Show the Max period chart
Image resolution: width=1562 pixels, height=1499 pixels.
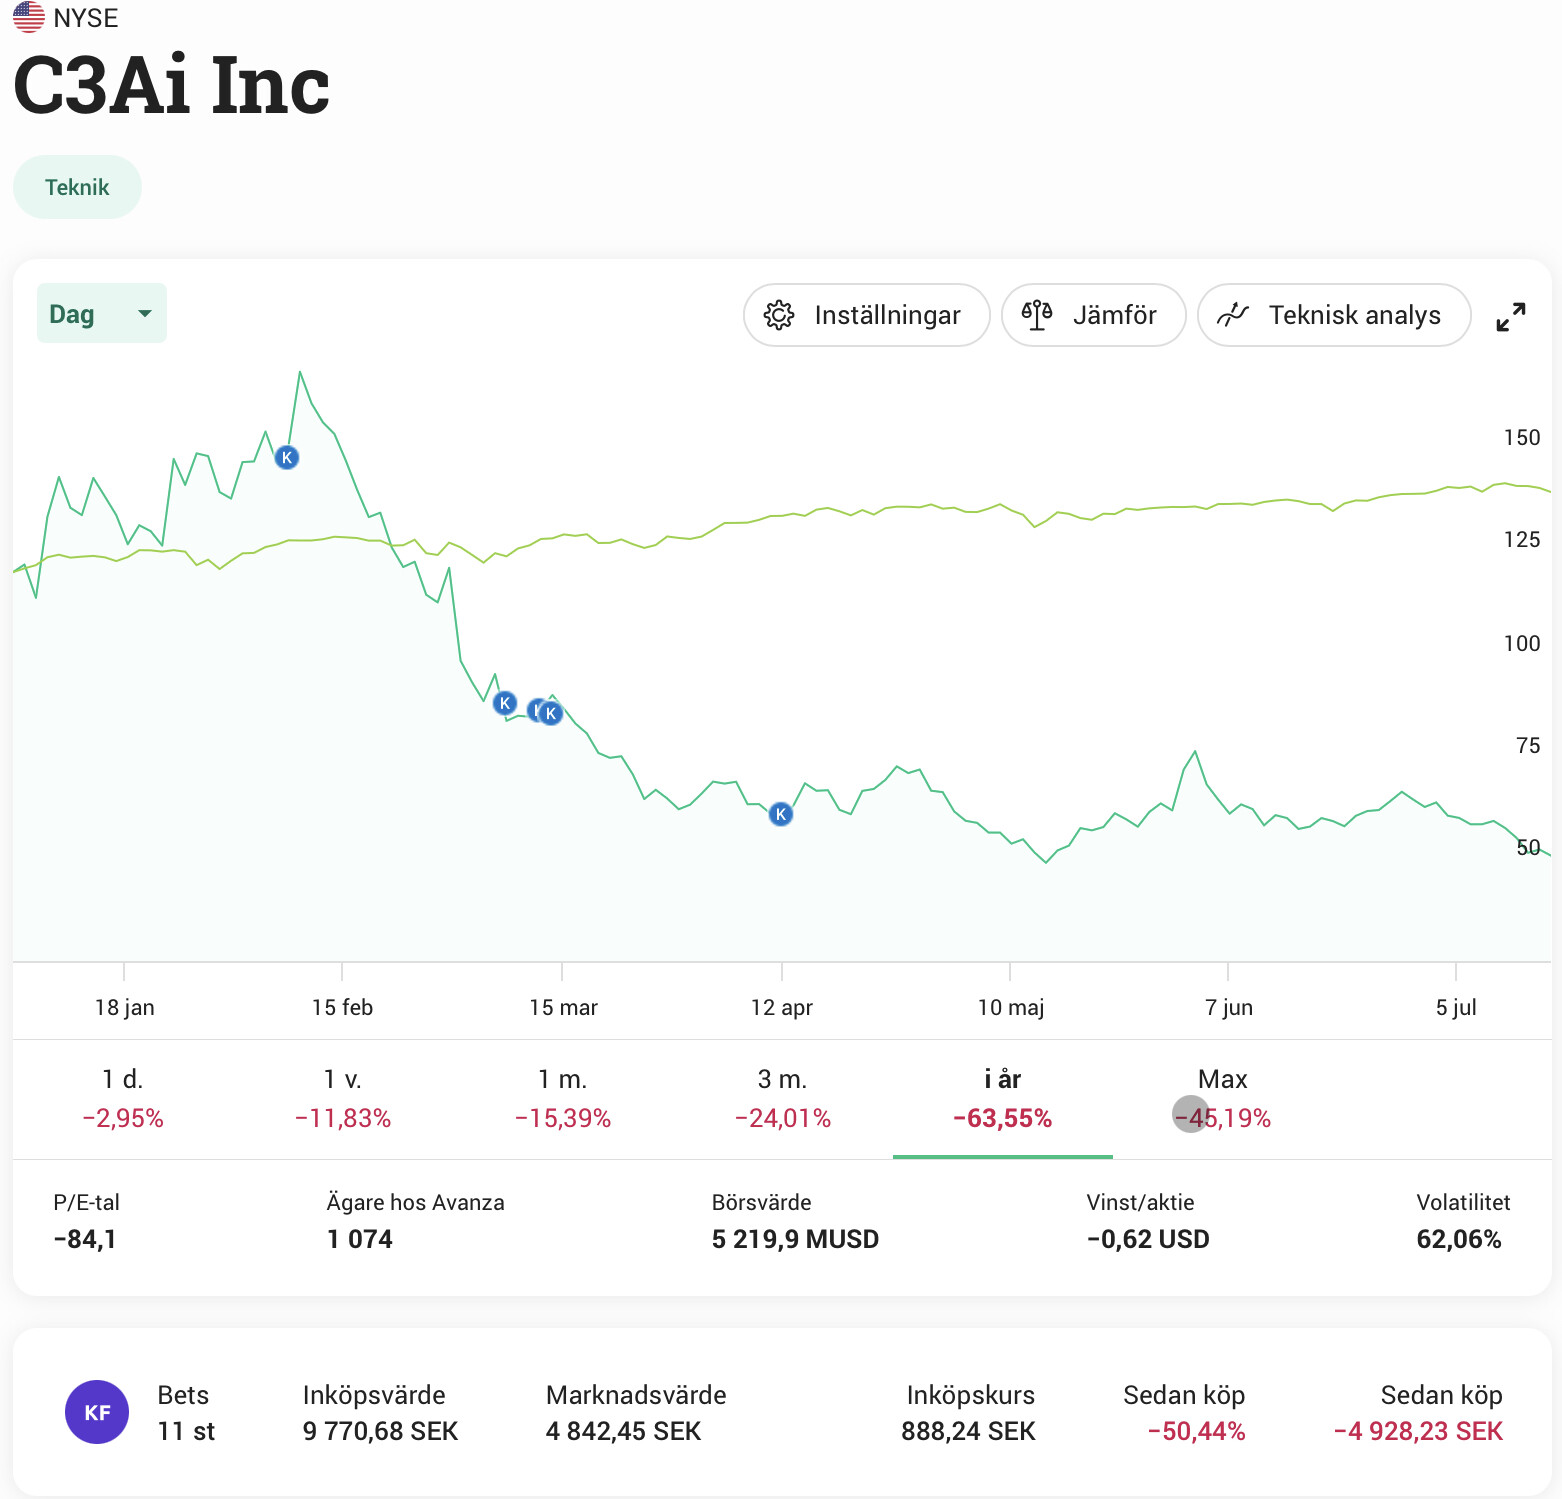(x=1223, y=1098)
